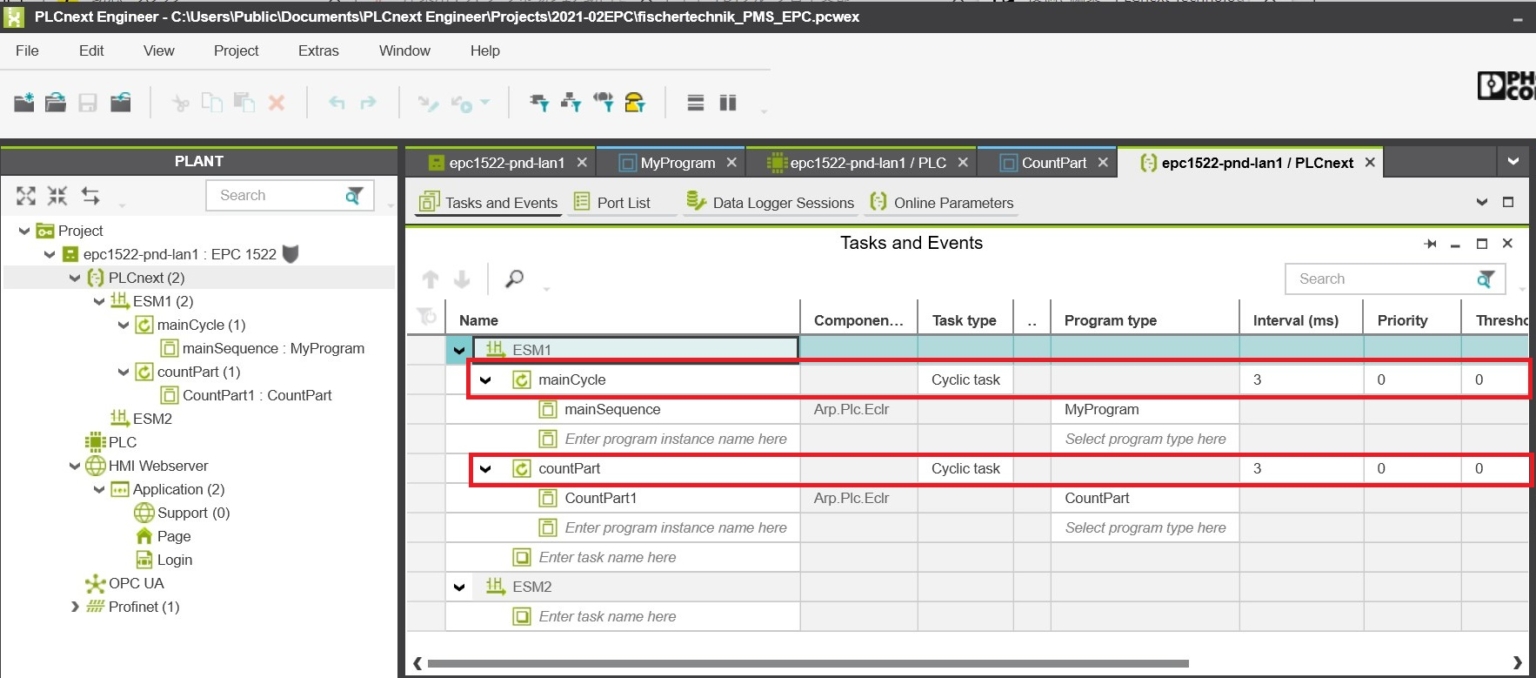This screenshot has height=678, width=1536.
Task: Switch to the CountPart editor tab
Action: click(1053, 163)
